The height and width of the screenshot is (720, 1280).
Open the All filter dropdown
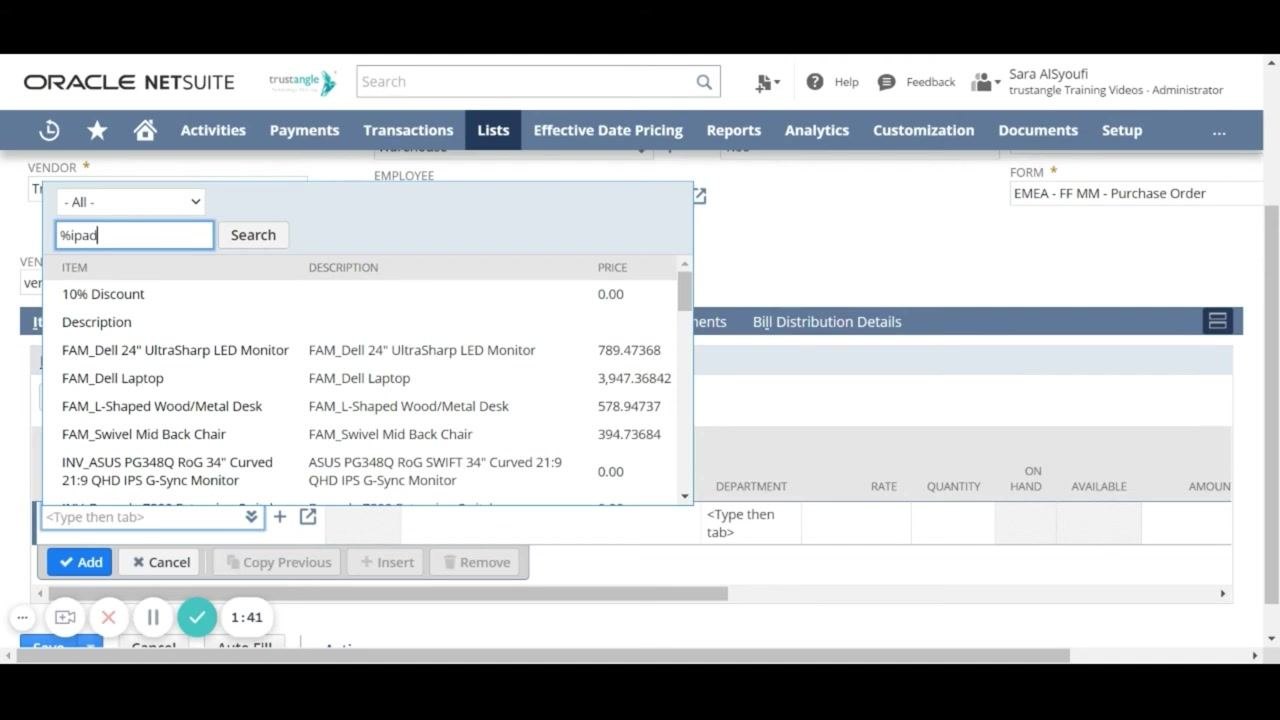click(131, 202)
